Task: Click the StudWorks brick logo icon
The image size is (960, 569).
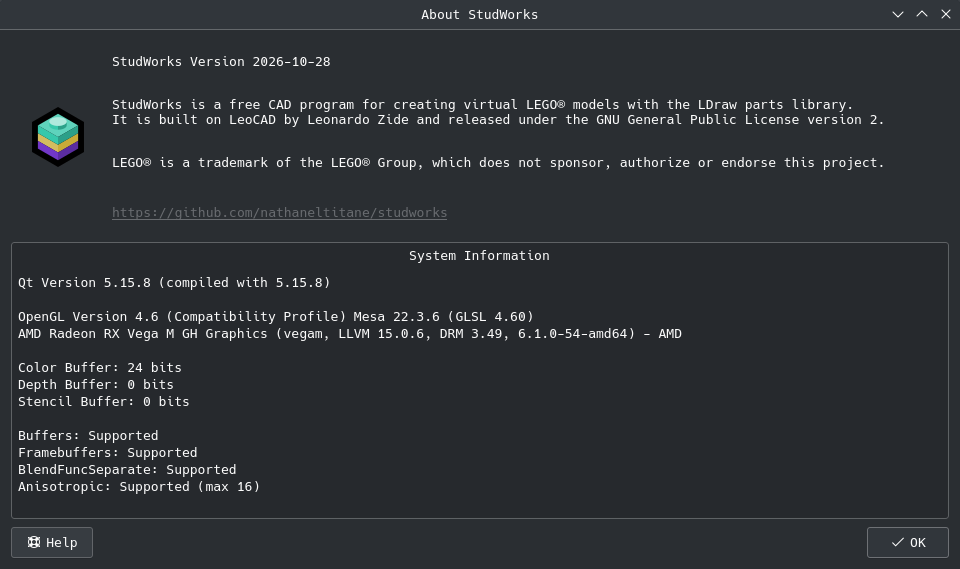Action: (58, 137)
